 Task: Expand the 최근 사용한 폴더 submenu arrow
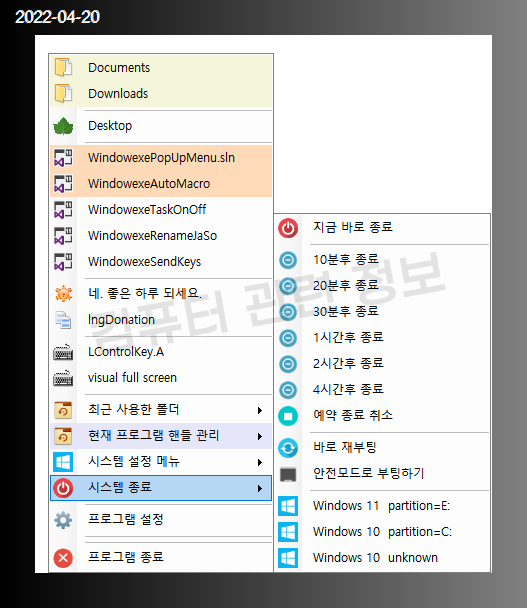(260, 410)
